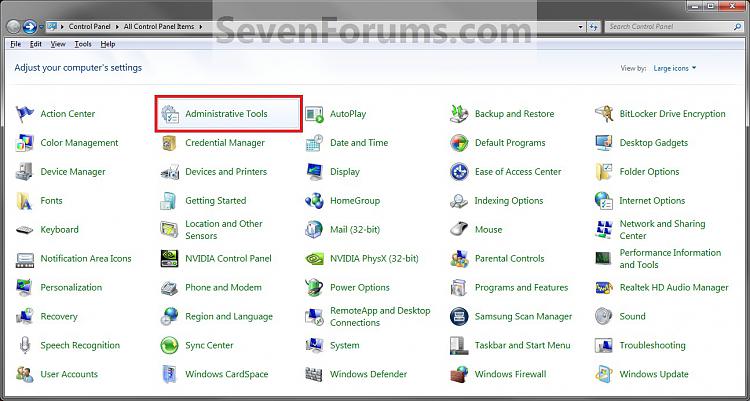The height and width of the screenshot is (401, 750).
Task: Expand the address bar history dropdown arrow
Action: (x=581, y=27)
